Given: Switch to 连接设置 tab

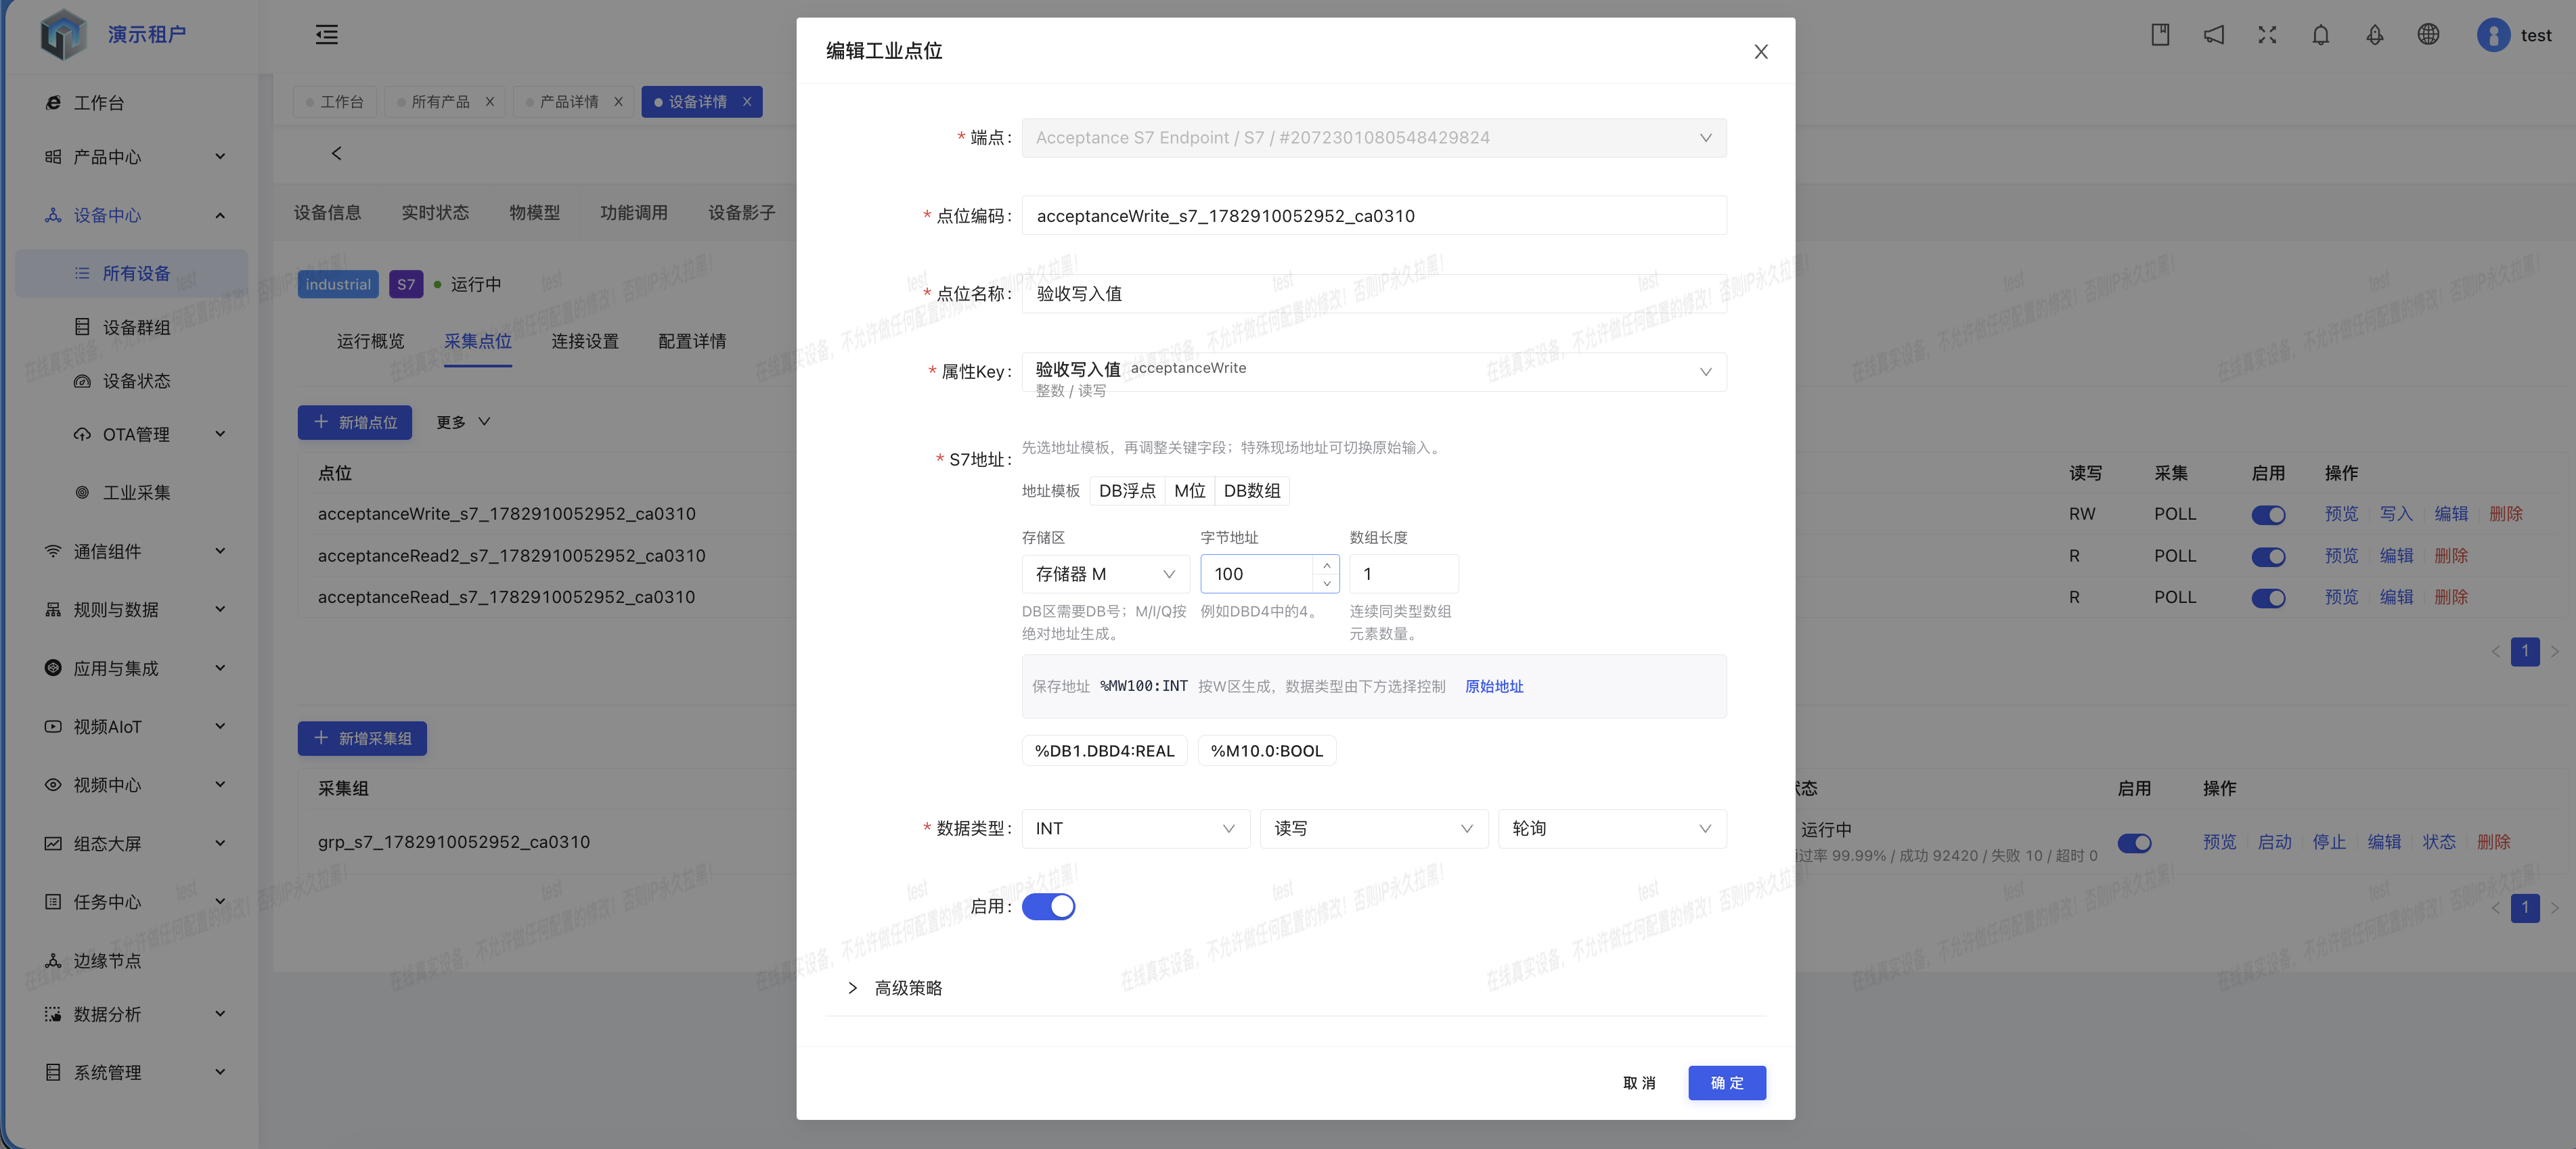Looking at the screenshot, I should [585, 342].
